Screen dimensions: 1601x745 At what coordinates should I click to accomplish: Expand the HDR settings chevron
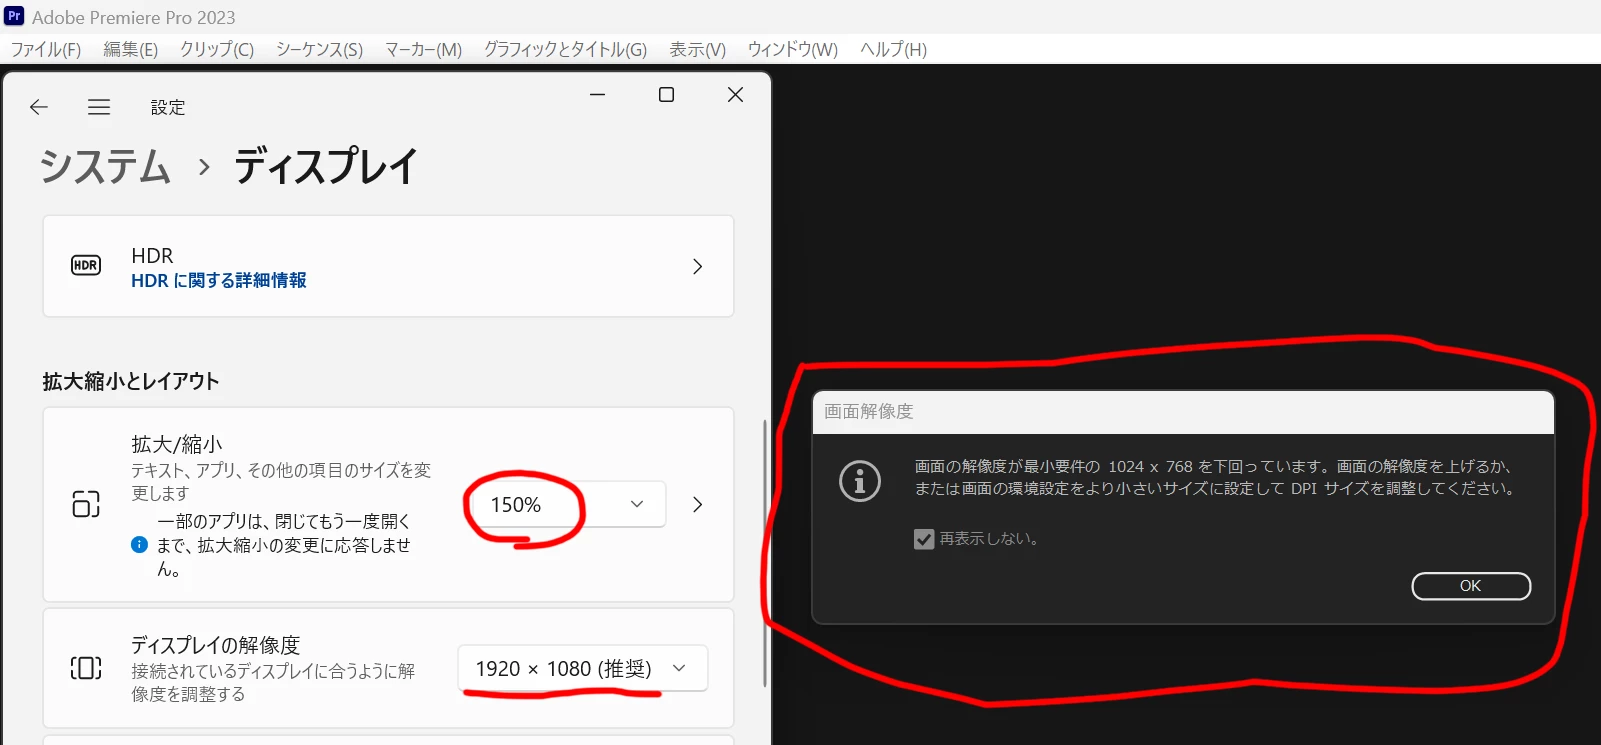(x=698, y=267)
